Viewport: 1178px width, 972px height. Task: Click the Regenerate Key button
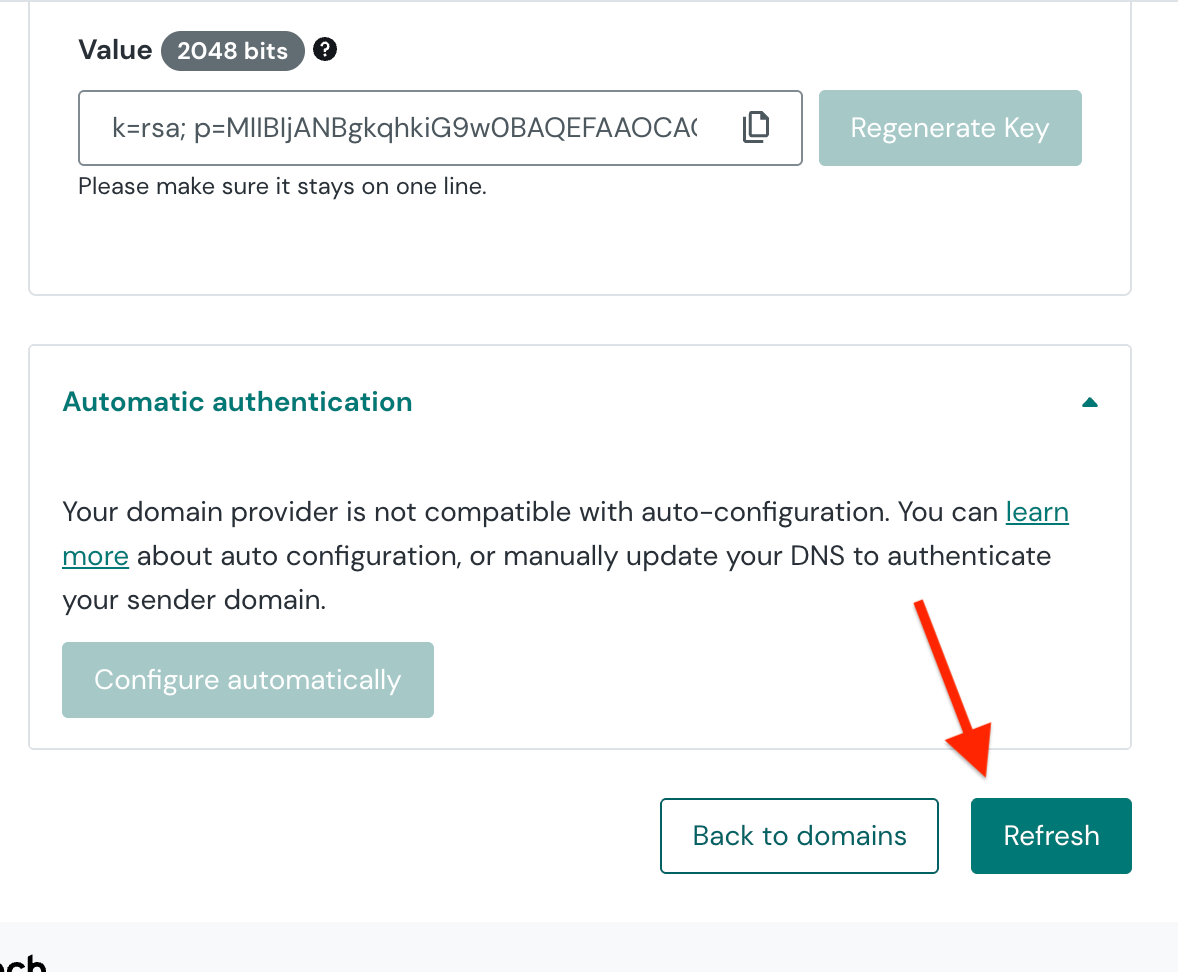click(950, 128)
